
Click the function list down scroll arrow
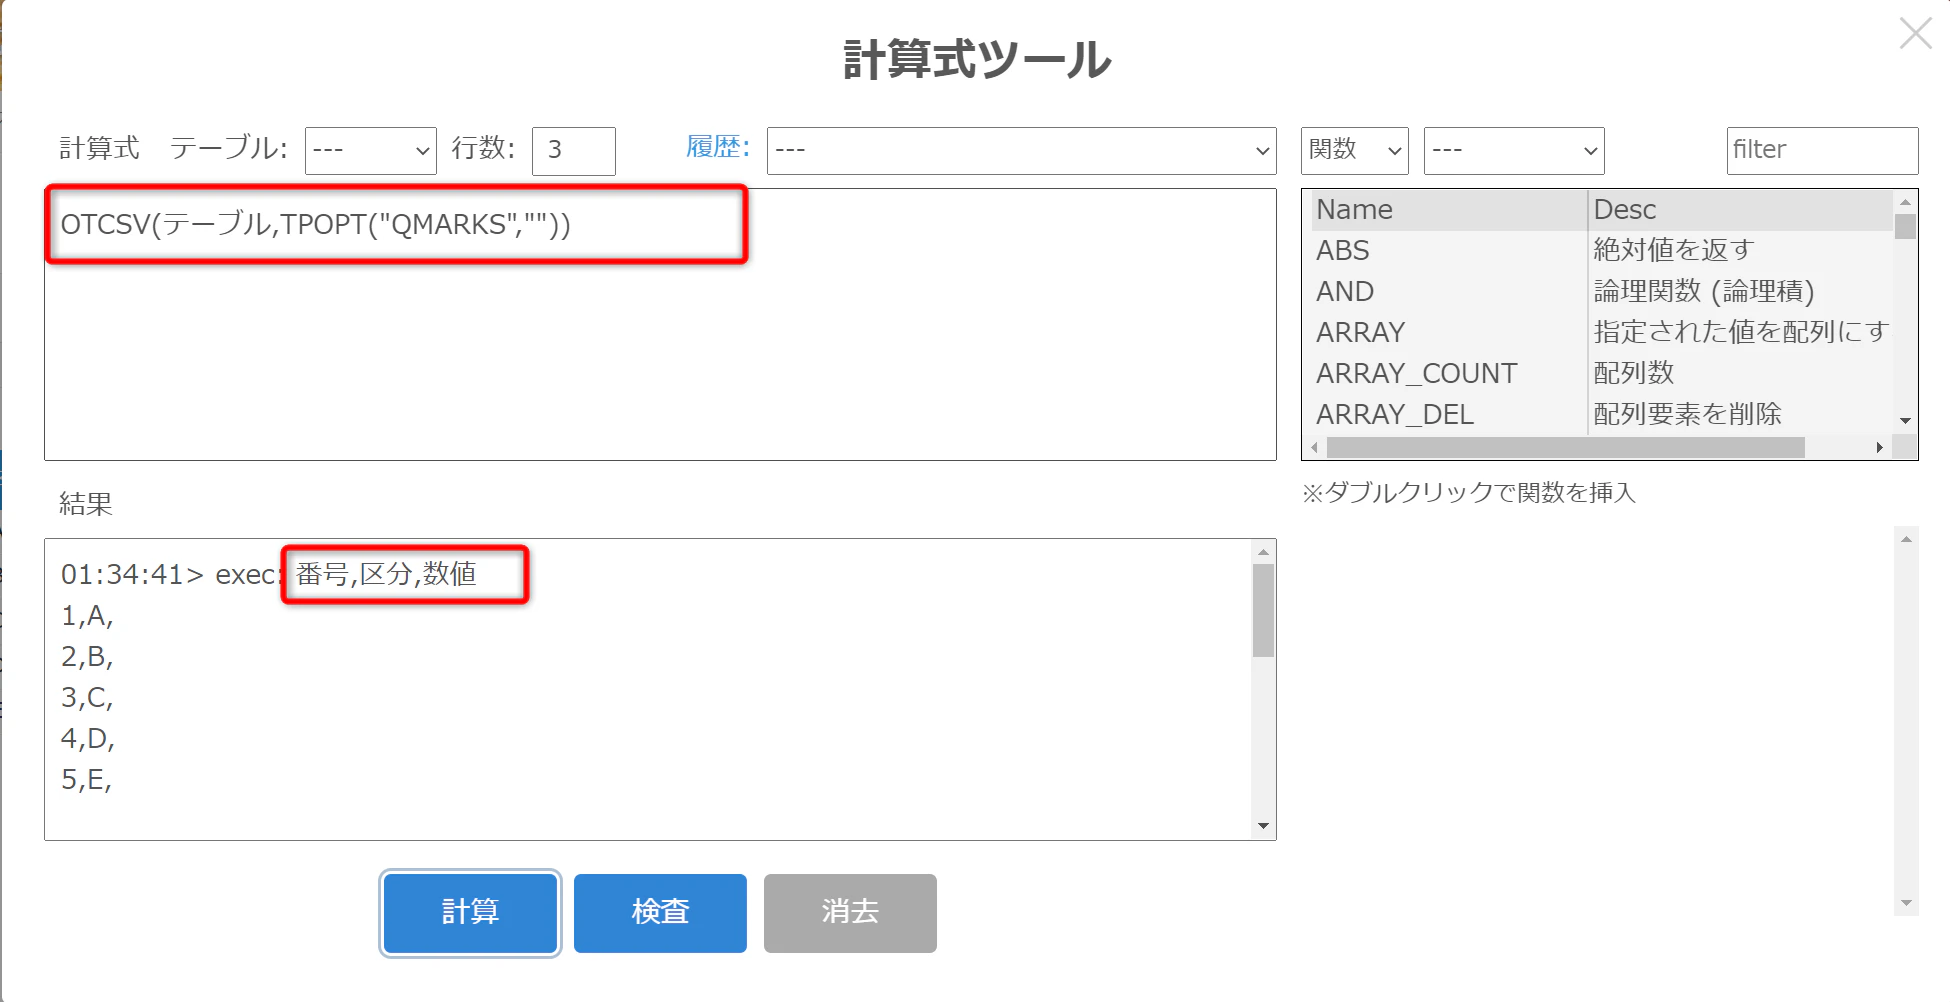[1905, 421]
